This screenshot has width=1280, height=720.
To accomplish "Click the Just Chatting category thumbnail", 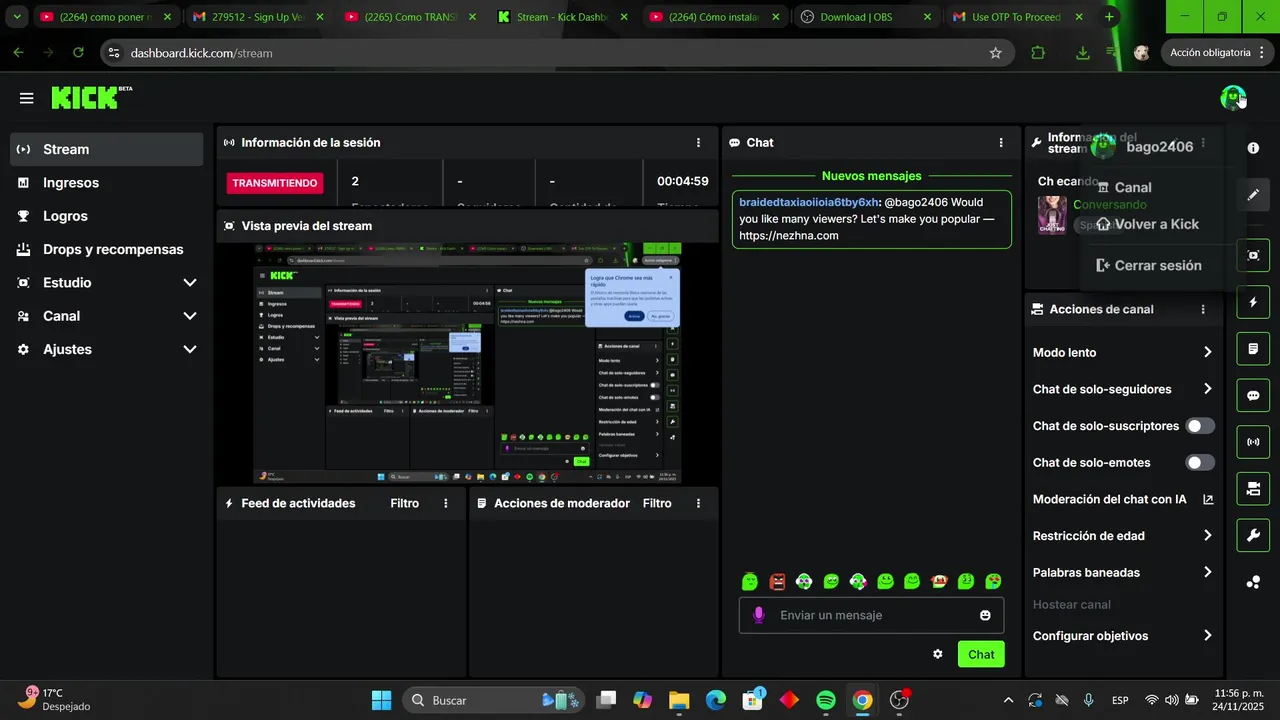I will (x=1052, y=214).
